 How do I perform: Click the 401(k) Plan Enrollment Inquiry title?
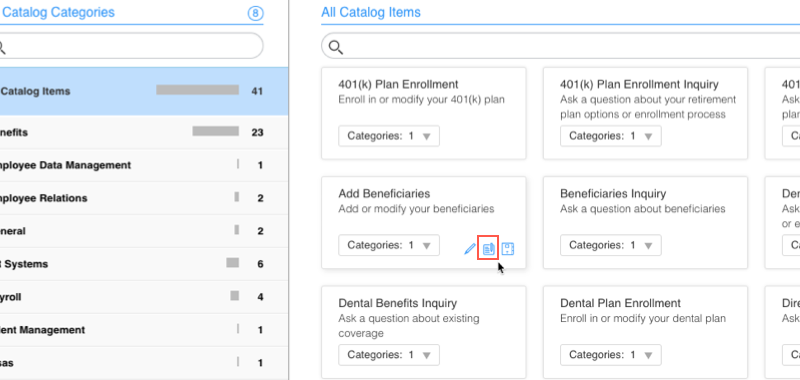click(x=639, y=84)
